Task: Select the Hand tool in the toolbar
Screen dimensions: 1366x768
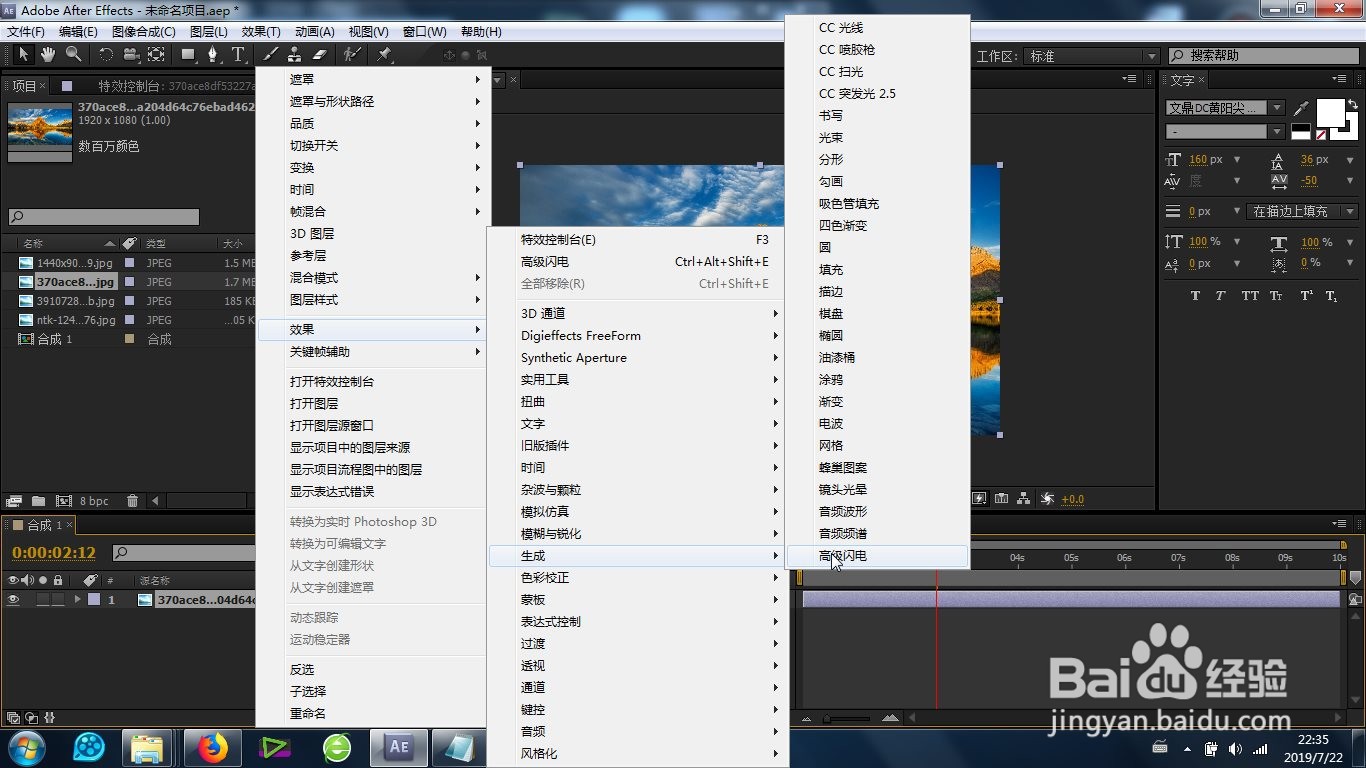Action: tap(47, 54)
